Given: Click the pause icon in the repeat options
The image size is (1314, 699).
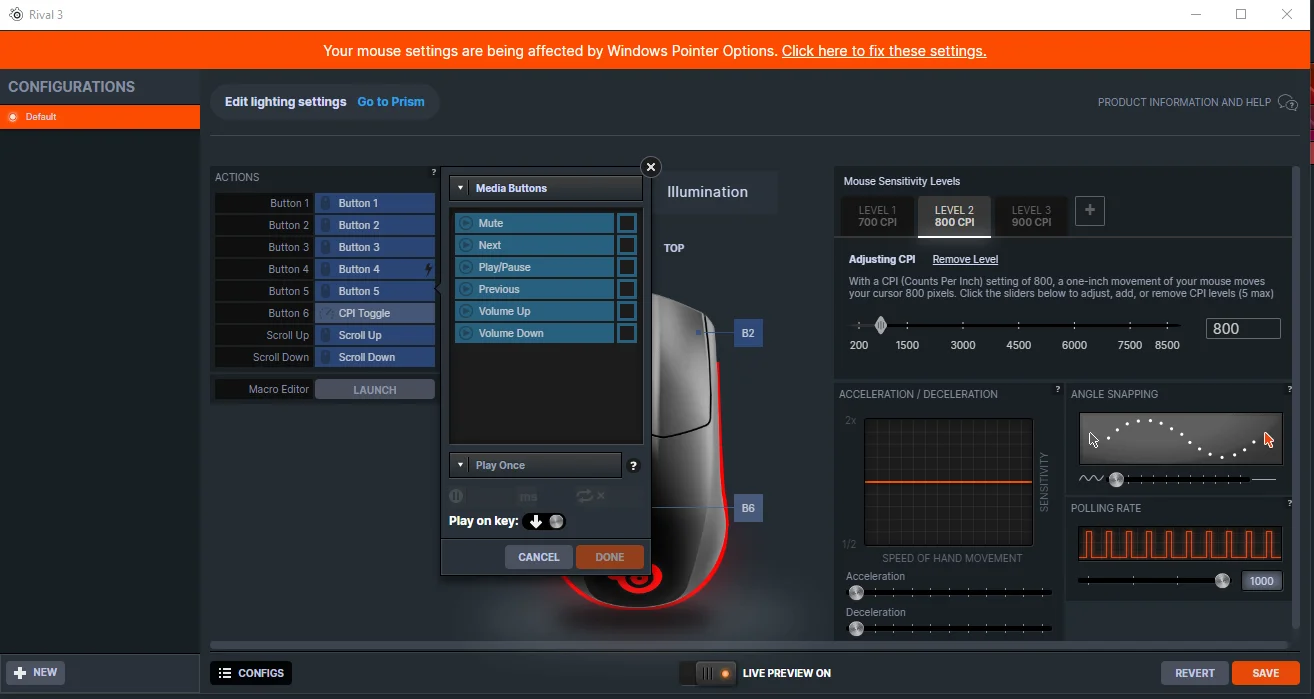Looking at the screenshot, I should click(x=456, y=496).
